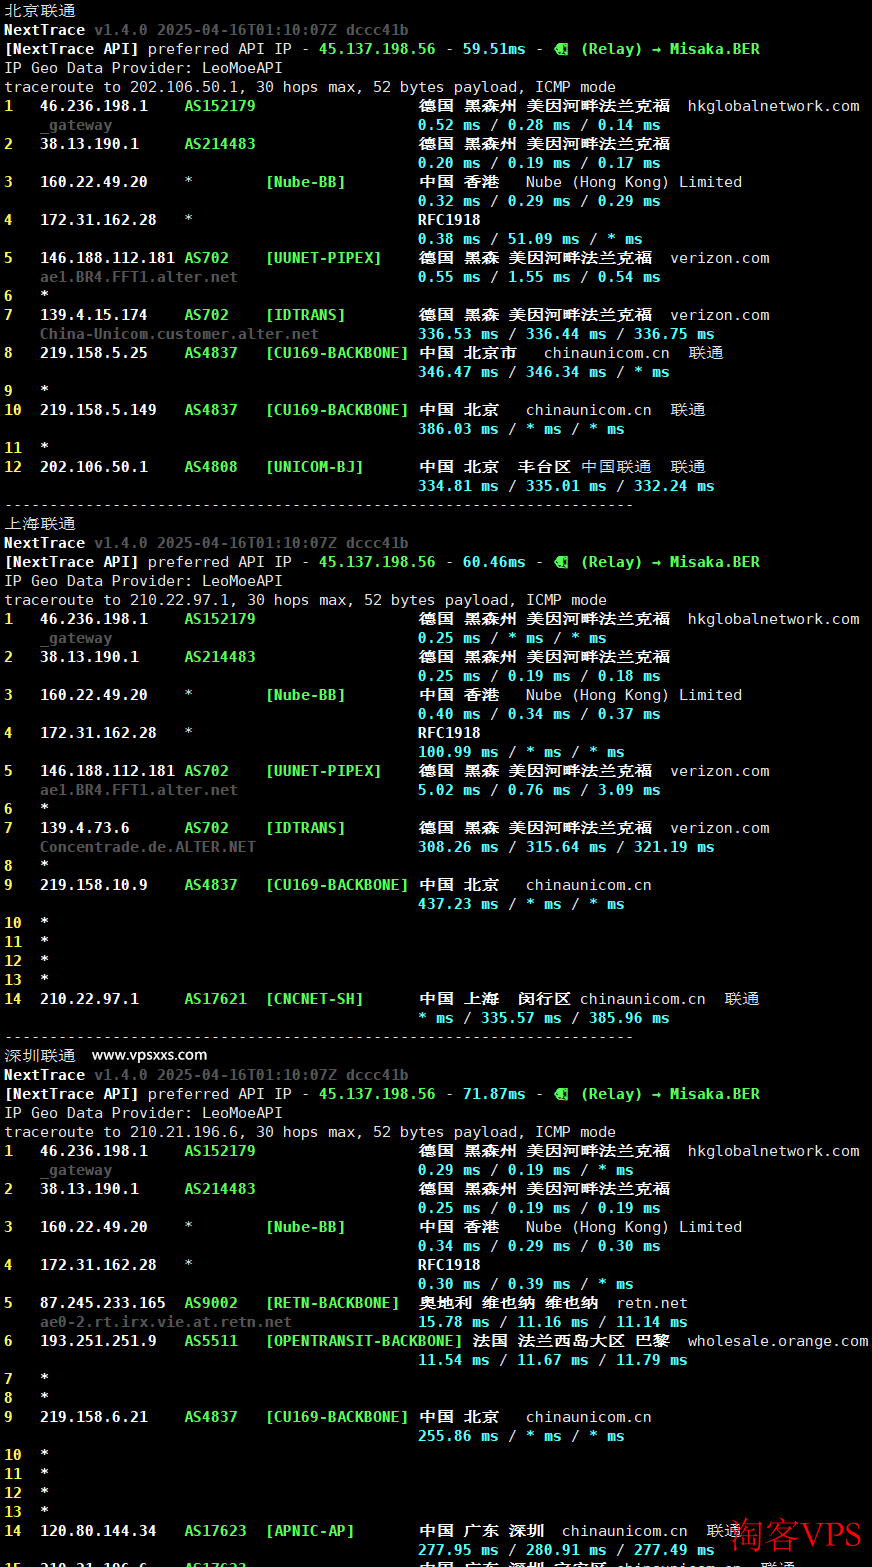Select the 'traceroute to 202.106.50.1' line

310,87
